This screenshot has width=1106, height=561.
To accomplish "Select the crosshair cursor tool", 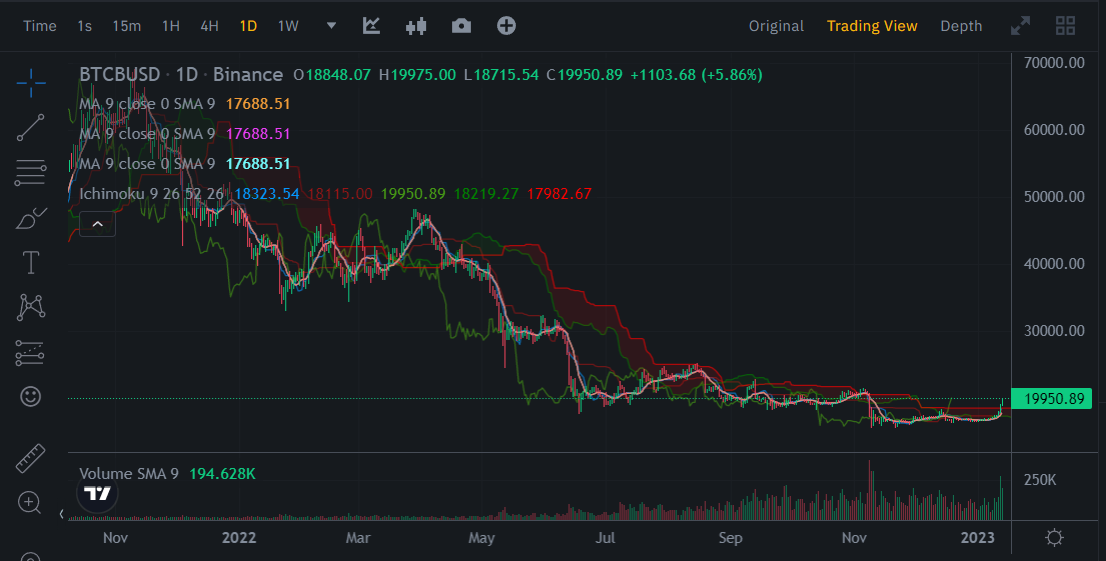I will tap(31, 83).
